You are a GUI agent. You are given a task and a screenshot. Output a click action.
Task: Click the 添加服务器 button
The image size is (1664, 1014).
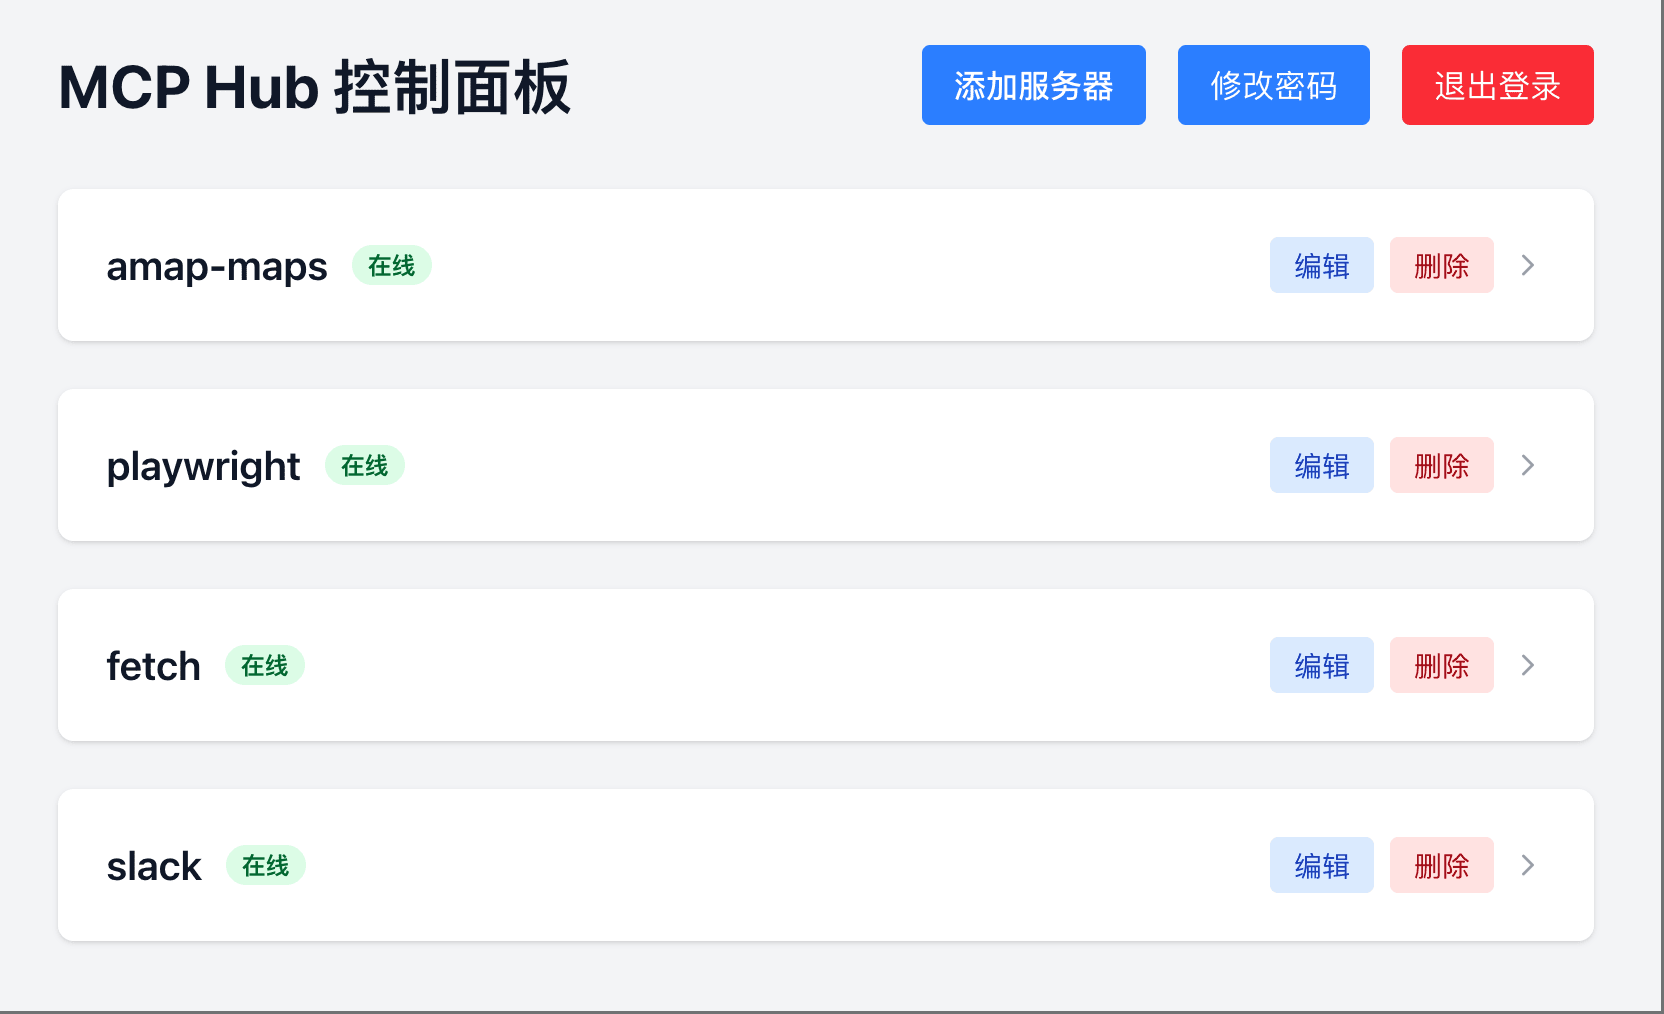1033,85
